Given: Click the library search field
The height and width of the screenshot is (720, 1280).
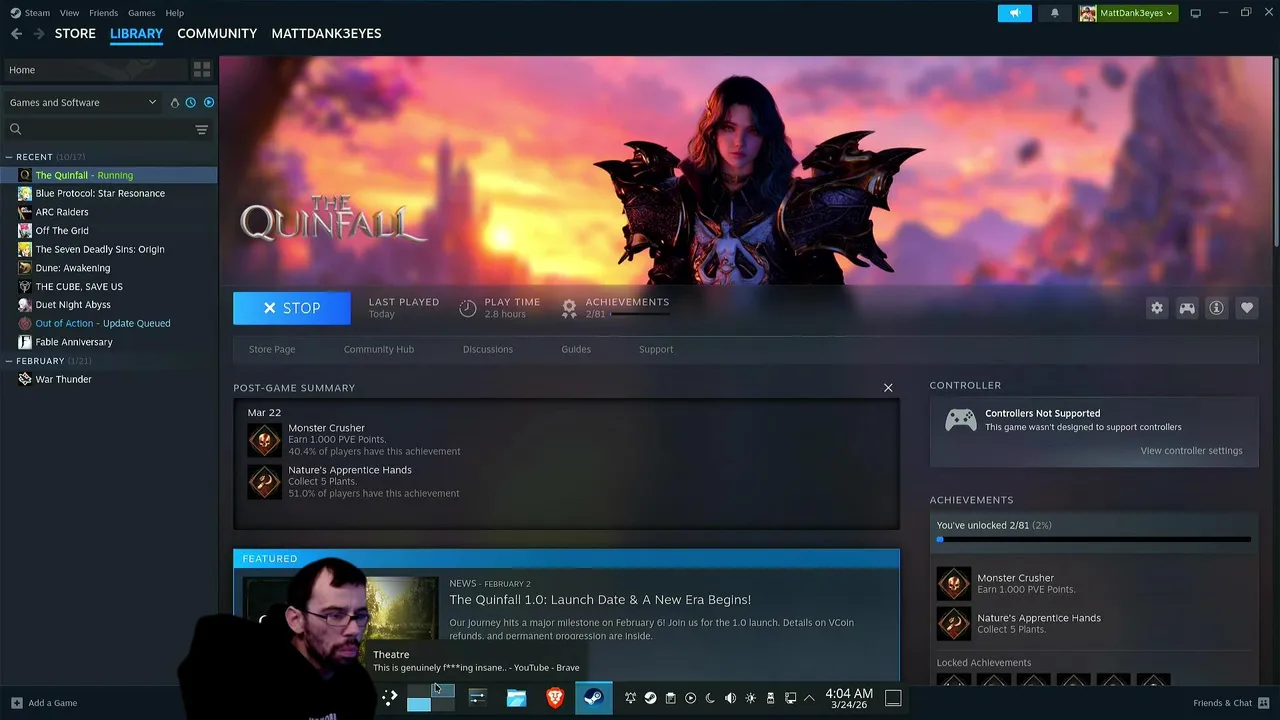Looking at the screenshot, I should click(97, 129).
